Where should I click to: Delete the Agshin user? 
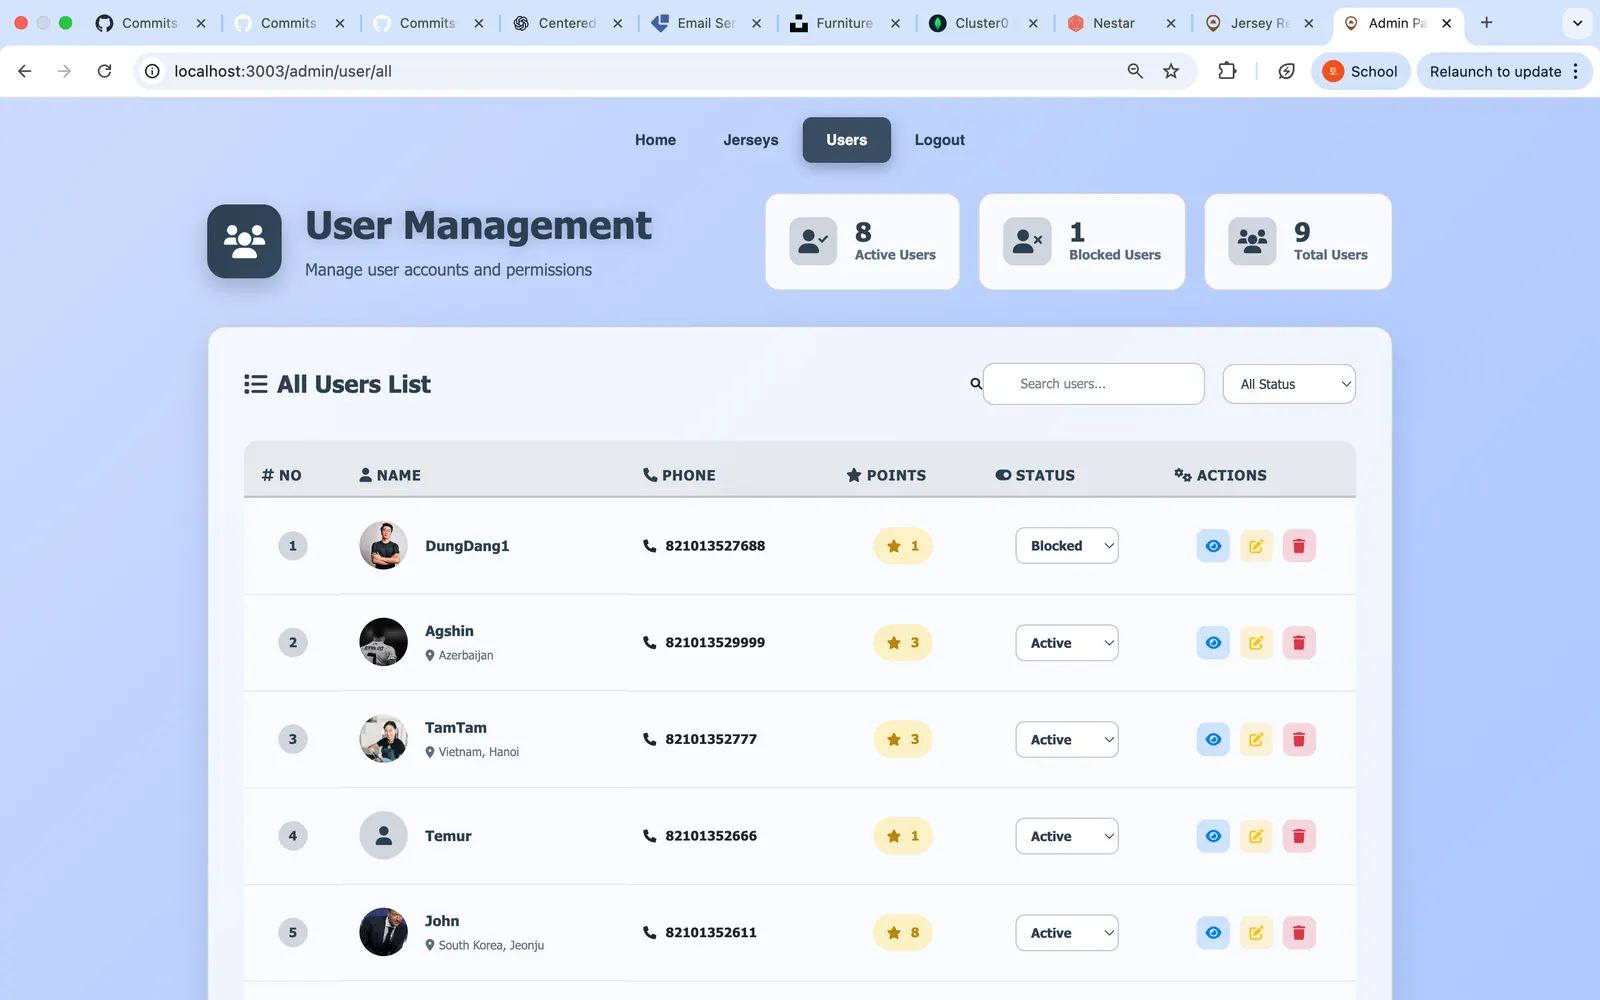coord(1299,643)
